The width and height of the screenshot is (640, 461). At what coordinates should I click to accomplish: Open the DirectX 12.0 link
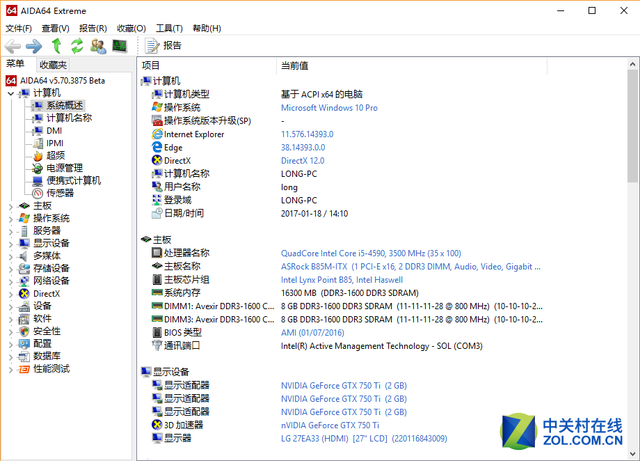pyautogui.click(x=302, y=161)
